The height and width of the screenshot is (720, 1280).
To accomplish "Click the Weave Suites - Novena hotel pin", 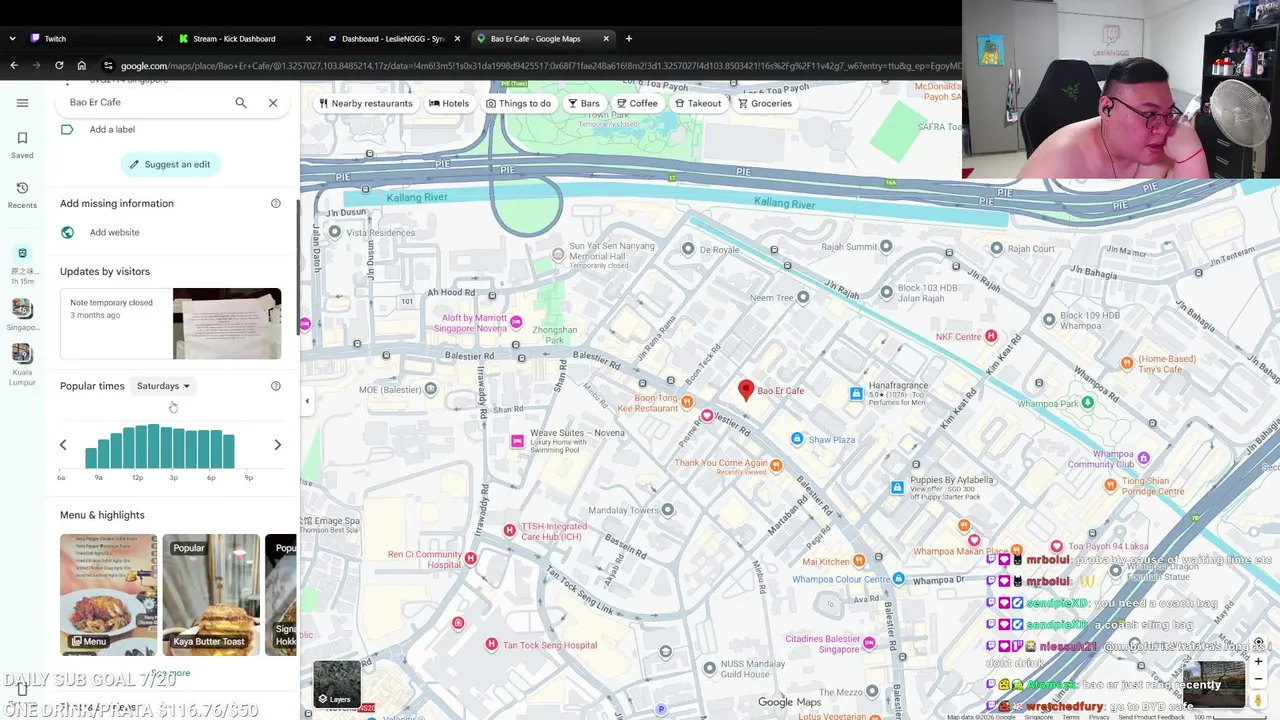I will pyautogui.click(x=517, y=441).
